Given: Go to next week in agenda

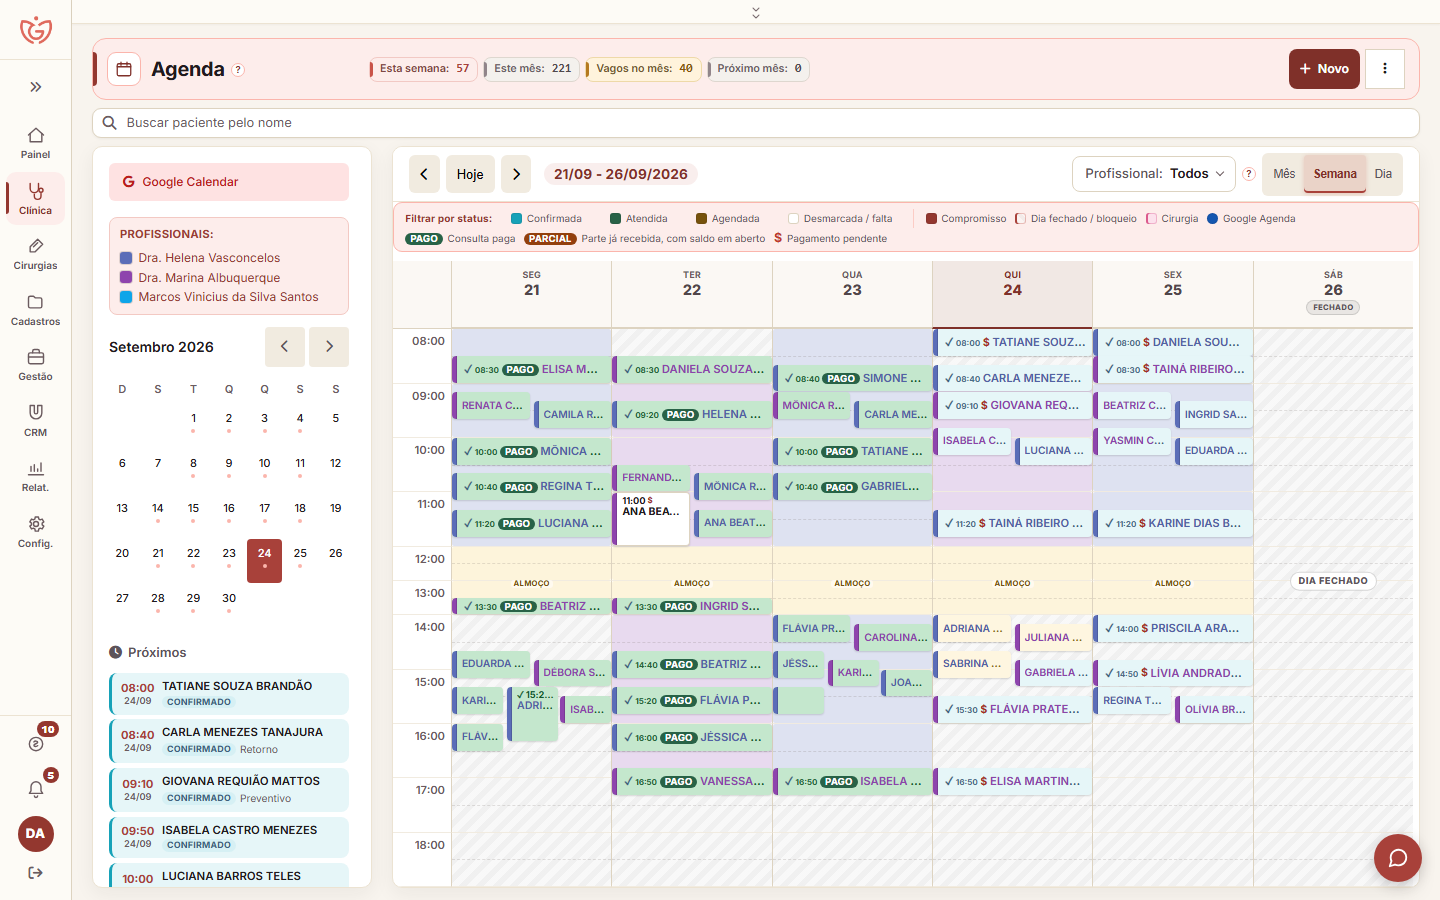Looking at the screenshot, I should [516, 174].
